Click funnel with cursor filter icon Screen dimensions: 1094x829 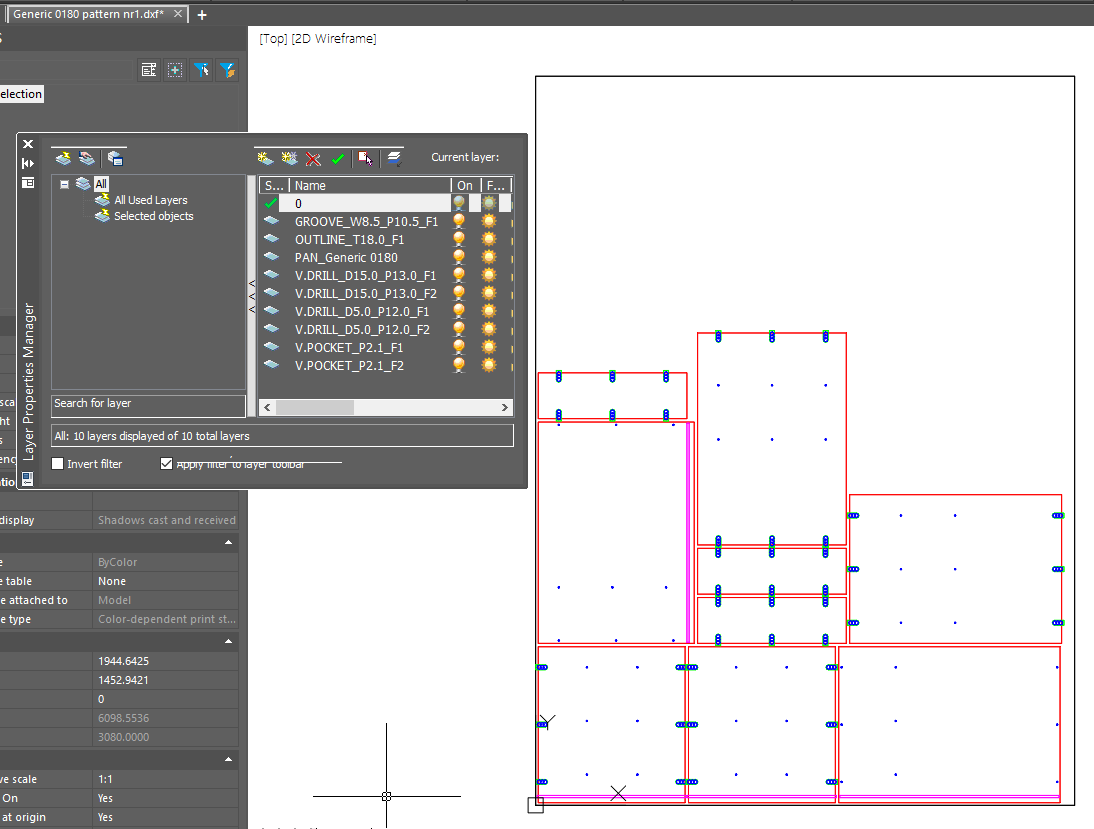202,70
